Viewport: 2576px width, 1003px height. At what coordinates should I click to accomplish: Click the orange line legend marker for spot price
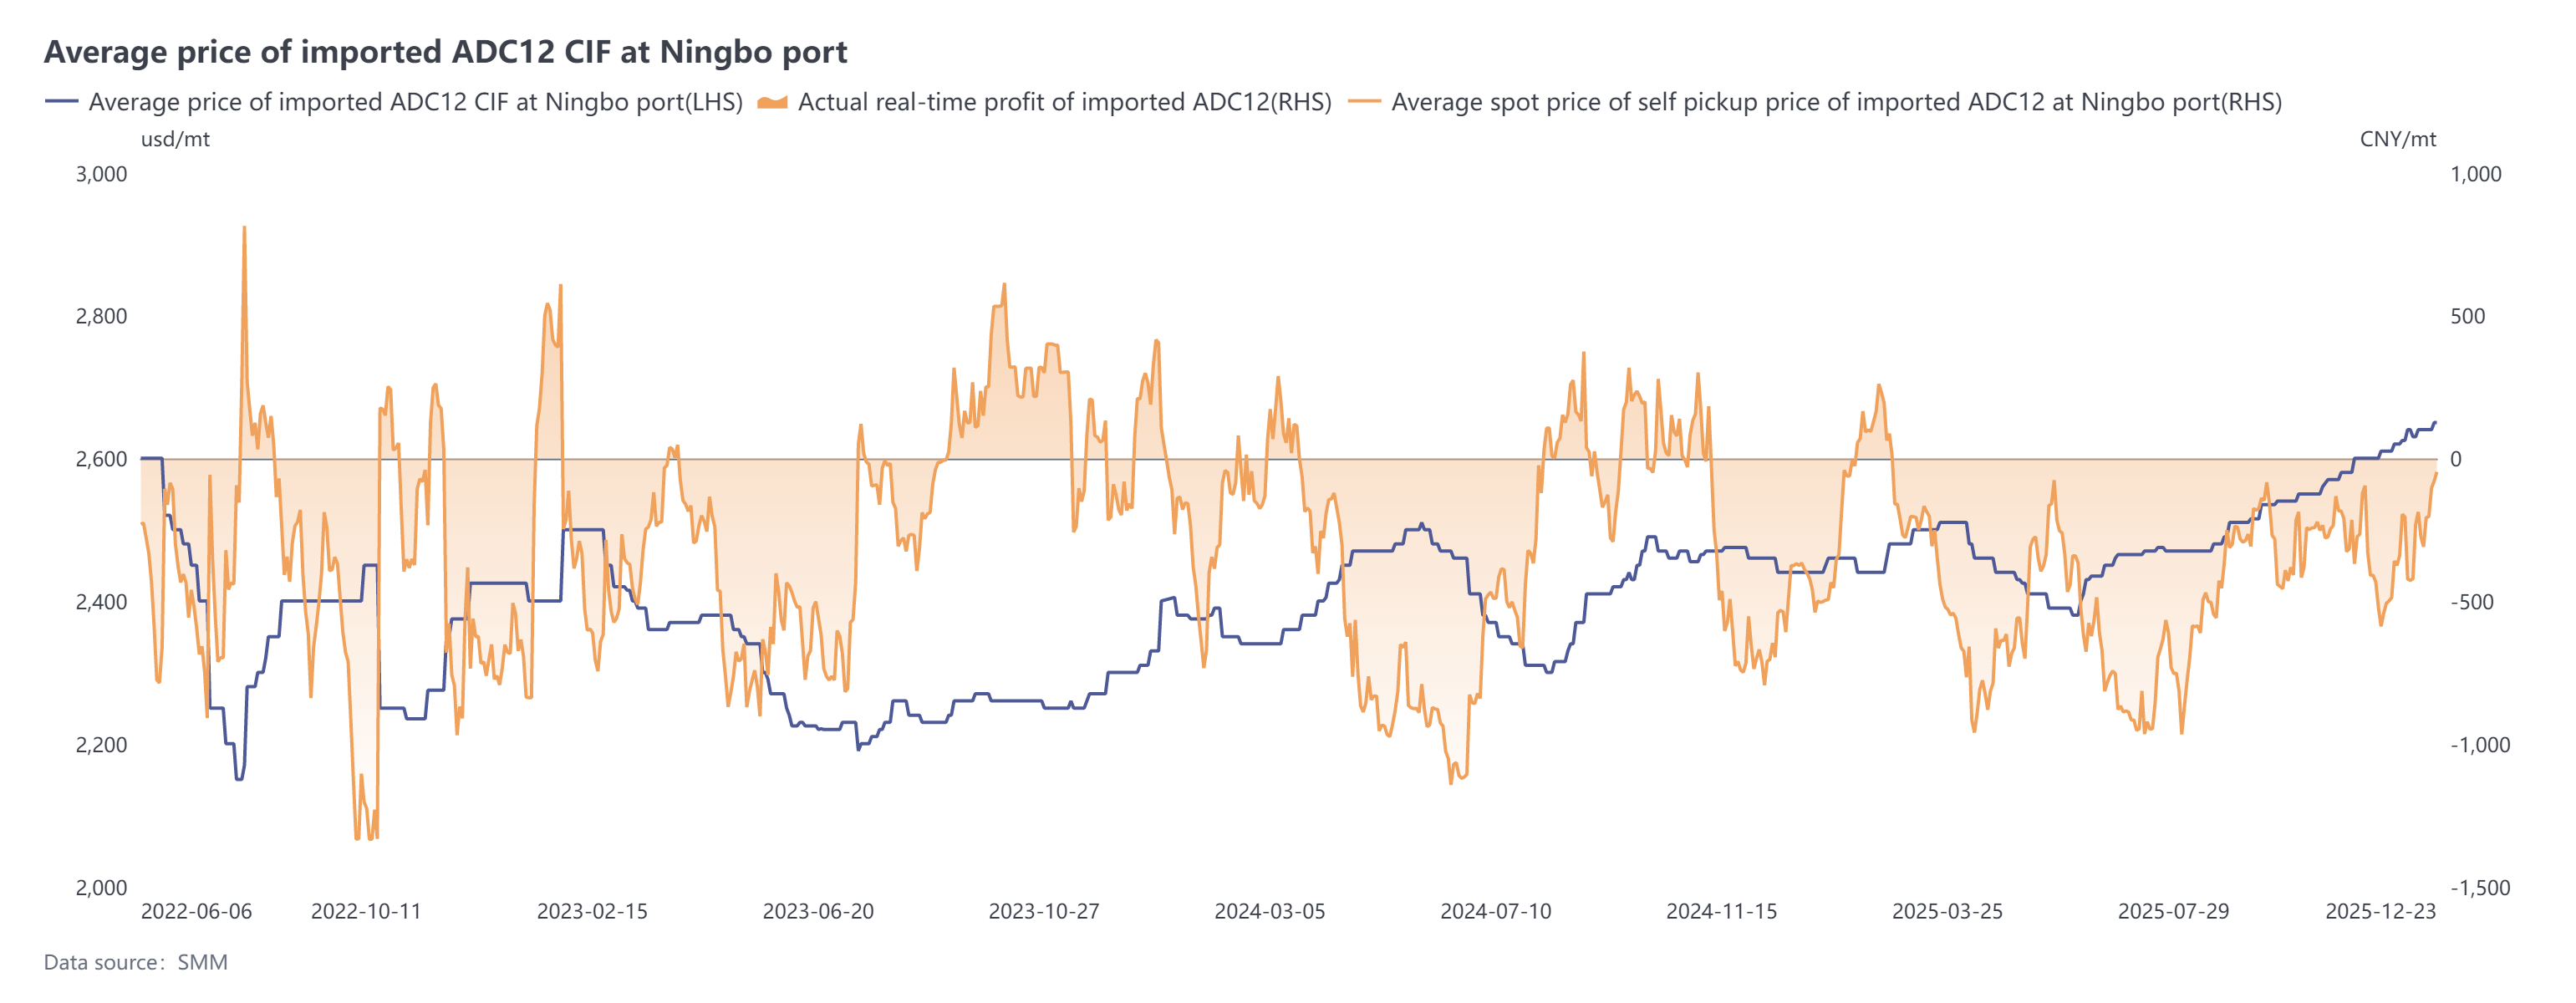1364,102
